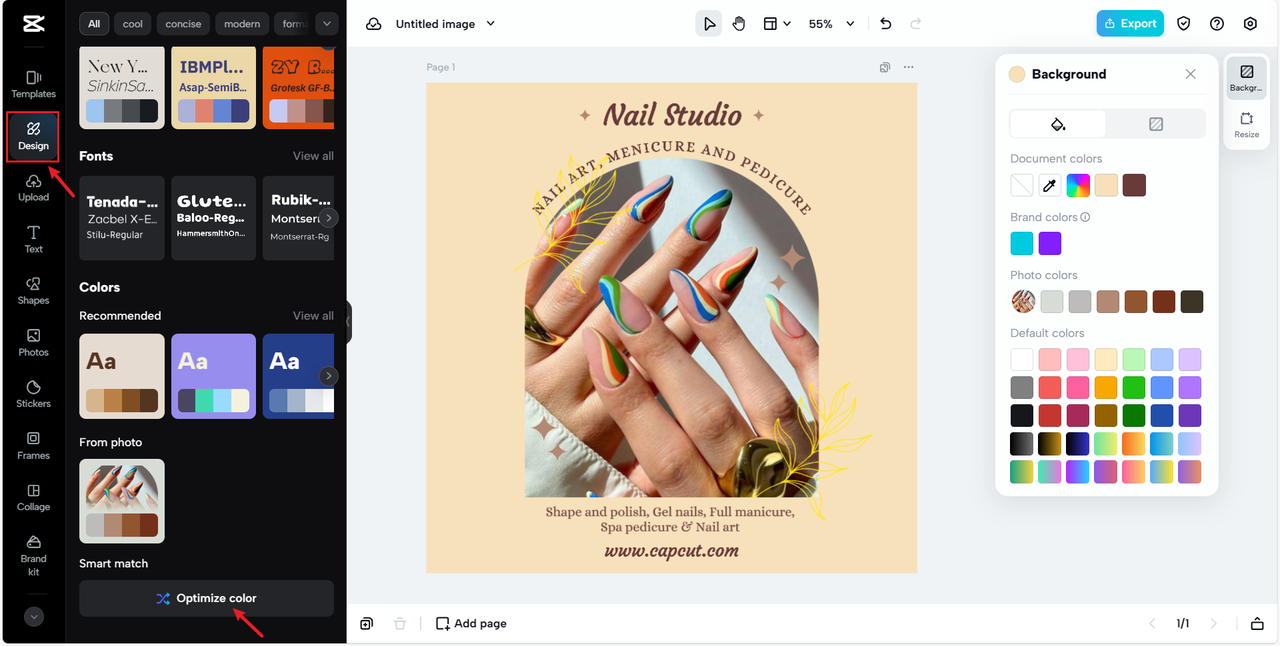
Task: Open the Frames panel
Action: pyautogui.click(x=33, y=446)
